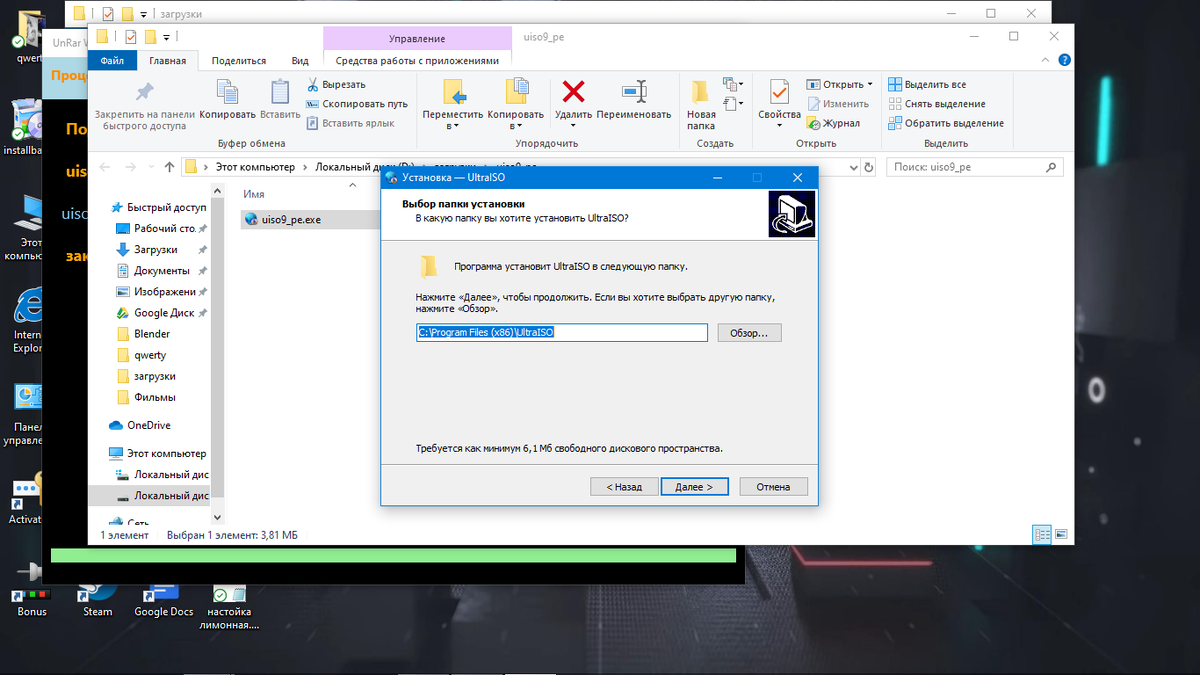This screenshot has width=1200, height=675.
Task: Switch to the Вид ribbon tab
Action: point(300,61)
